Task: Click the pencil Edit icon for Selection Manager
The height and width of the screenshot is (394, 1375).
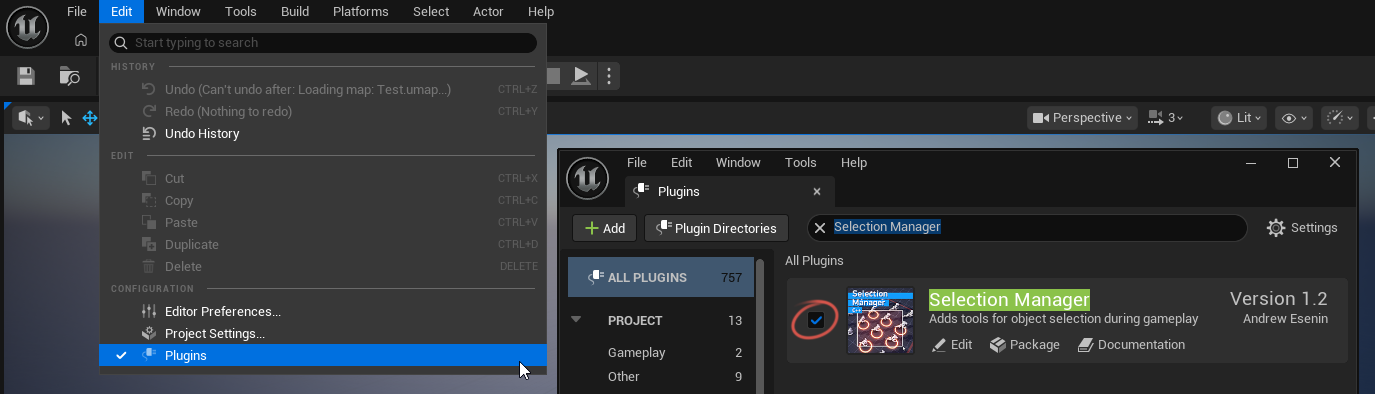Action: click(939, 345)
